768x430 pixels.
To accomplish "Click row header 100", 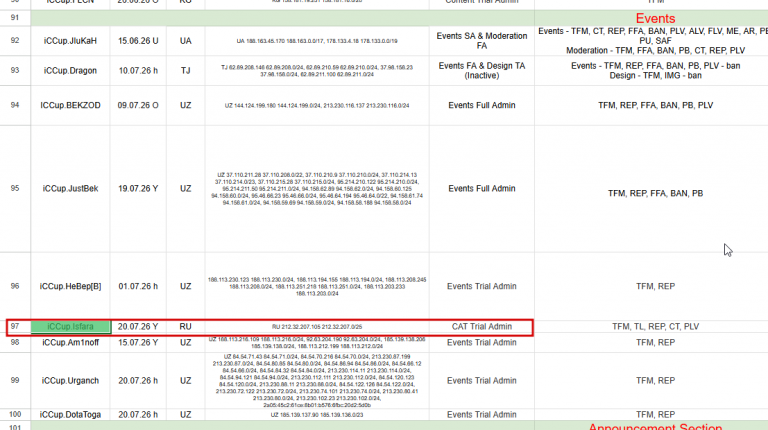I will coord(15,414).
